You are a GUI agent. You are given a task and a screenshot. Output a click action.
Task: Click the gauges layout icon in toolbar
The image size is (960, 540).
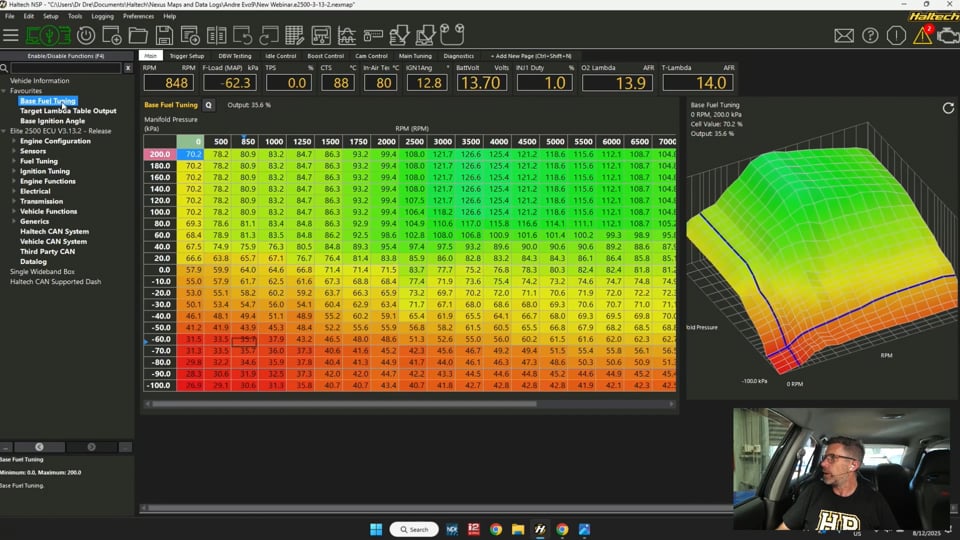click(x=452, y=35)
